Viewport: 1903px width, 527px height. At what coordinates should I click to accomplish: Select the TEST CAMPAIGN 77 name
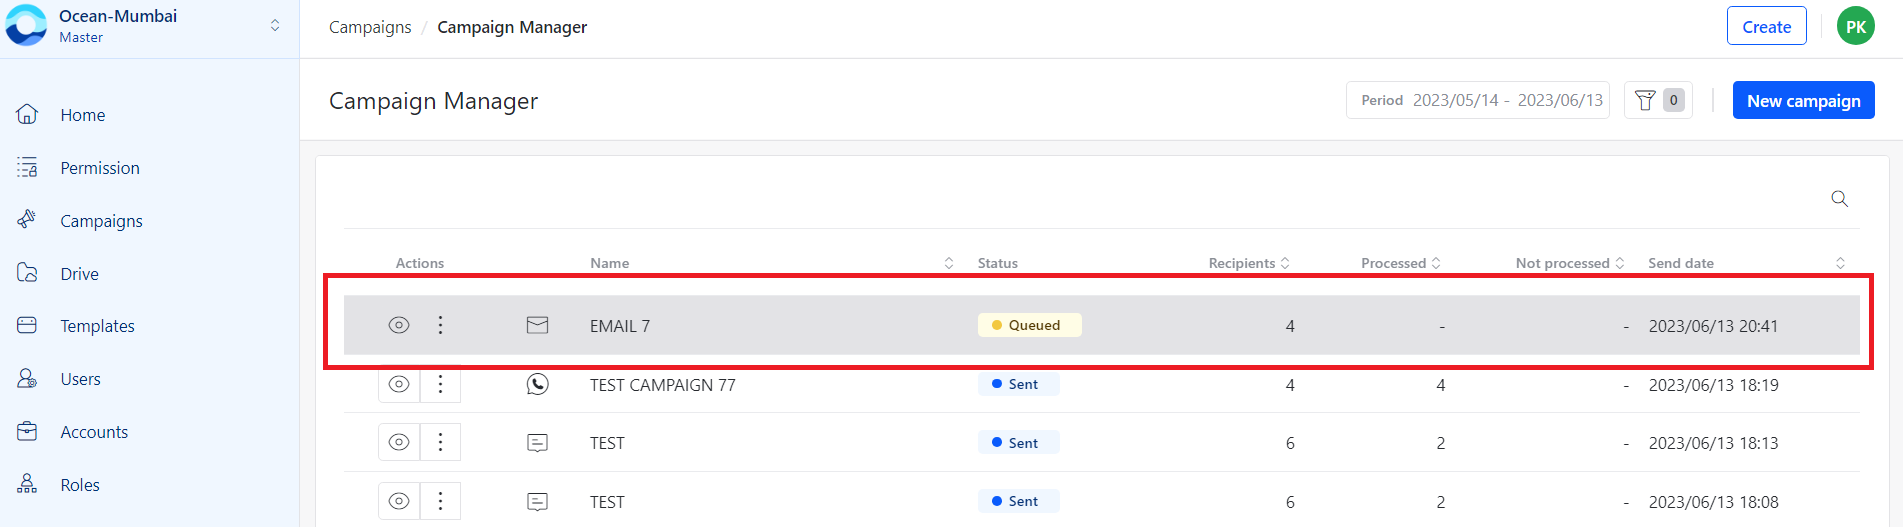tap(662, 385)
